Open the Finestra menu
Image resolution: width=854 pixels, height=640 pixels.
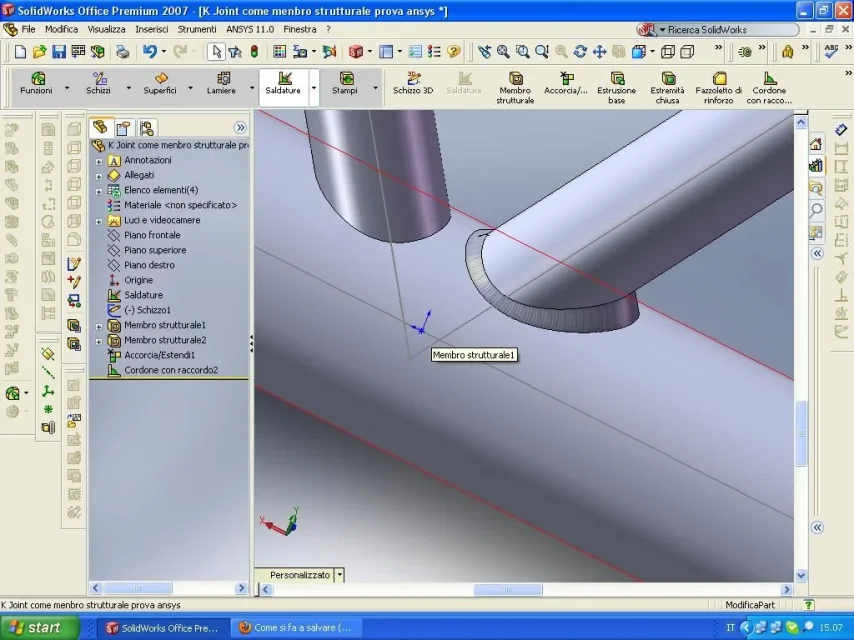(300, 29)
